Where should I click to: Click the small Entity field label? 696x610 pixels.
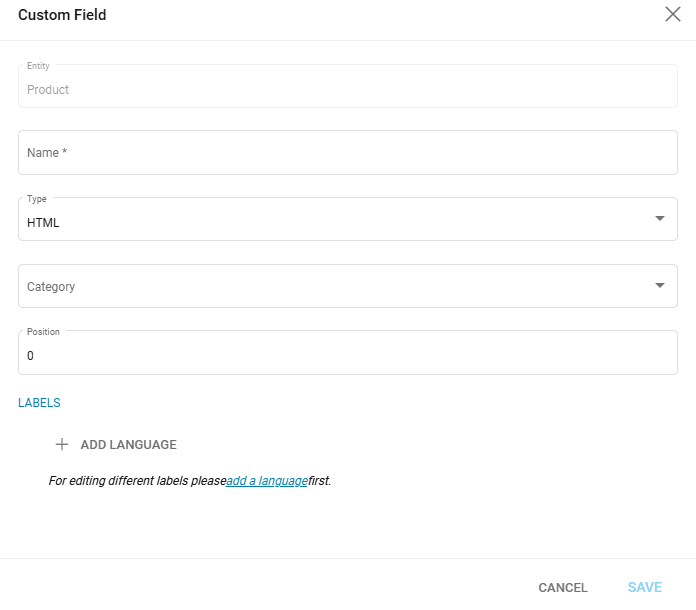(38, 66)
